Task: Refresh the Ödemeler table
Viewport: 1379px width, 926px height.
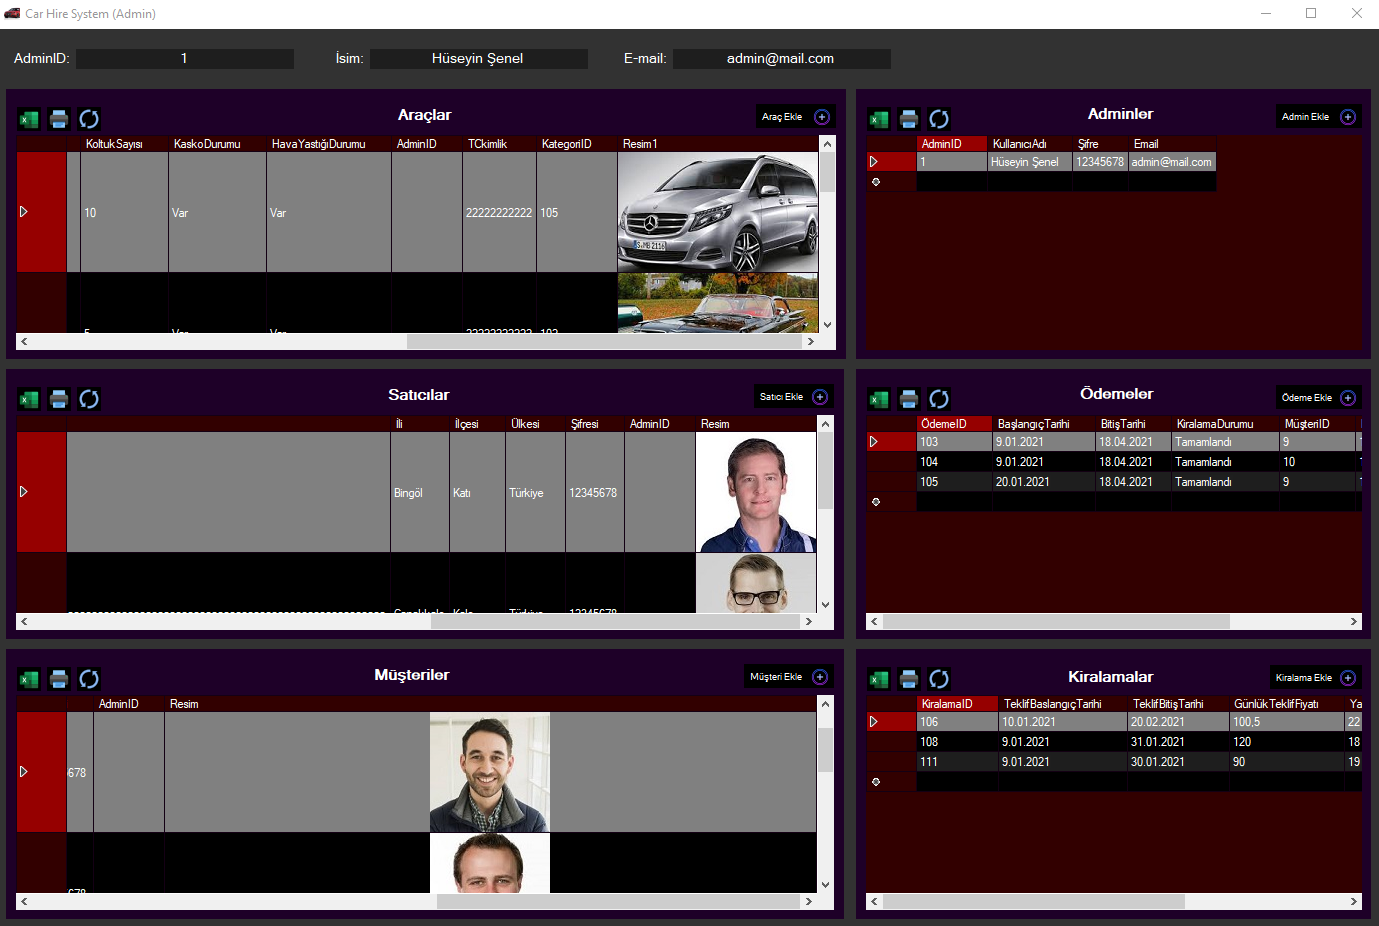Action: pos(939,399)
